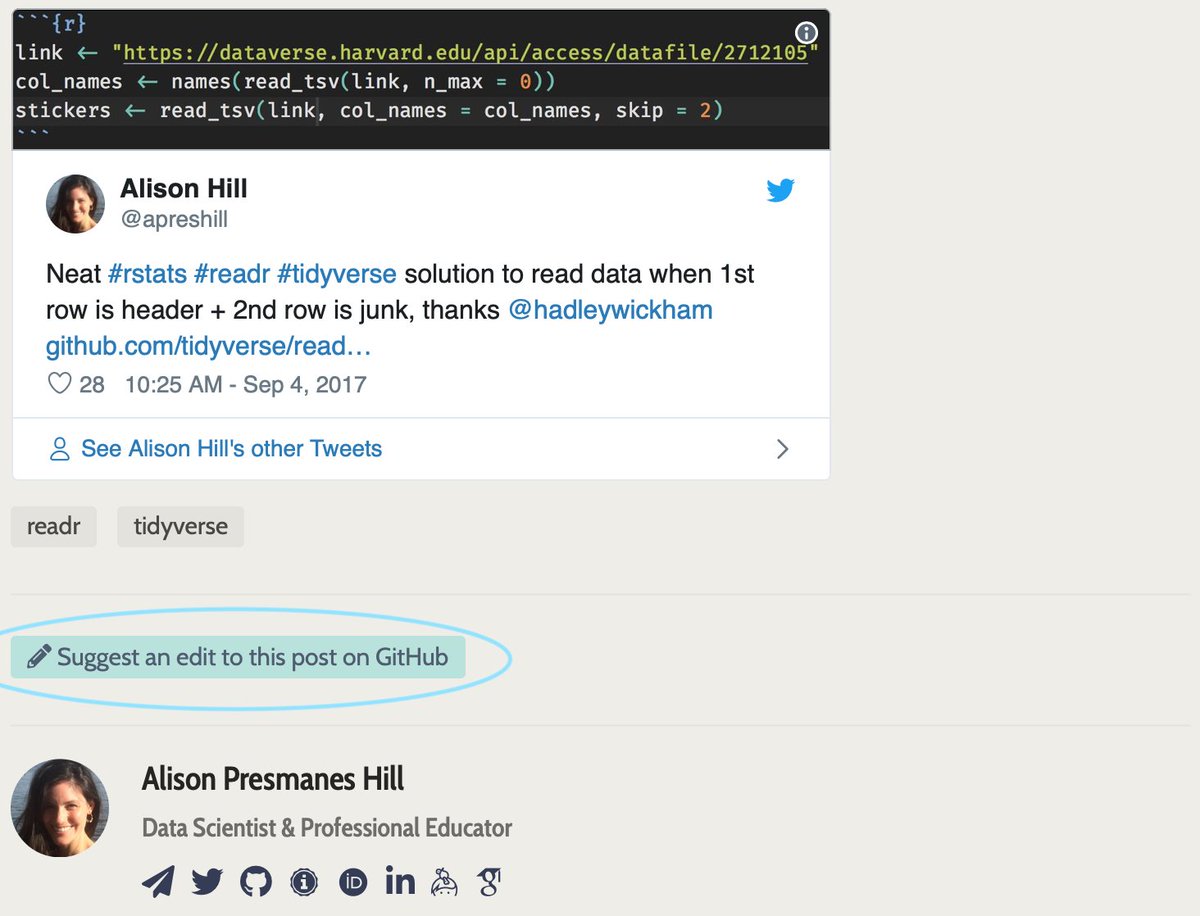
Task: Open the ORCID iD icon
Action: [x=353, y=881]
